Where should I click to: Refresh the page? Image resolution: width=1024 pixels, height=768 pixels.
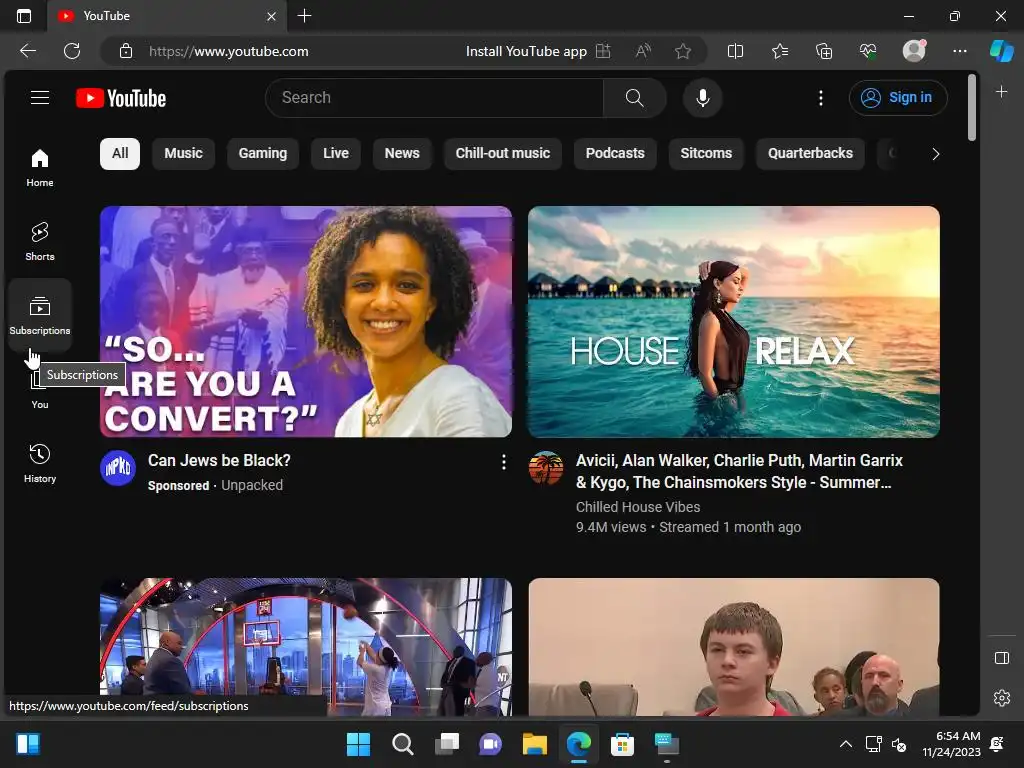[72, 51]
